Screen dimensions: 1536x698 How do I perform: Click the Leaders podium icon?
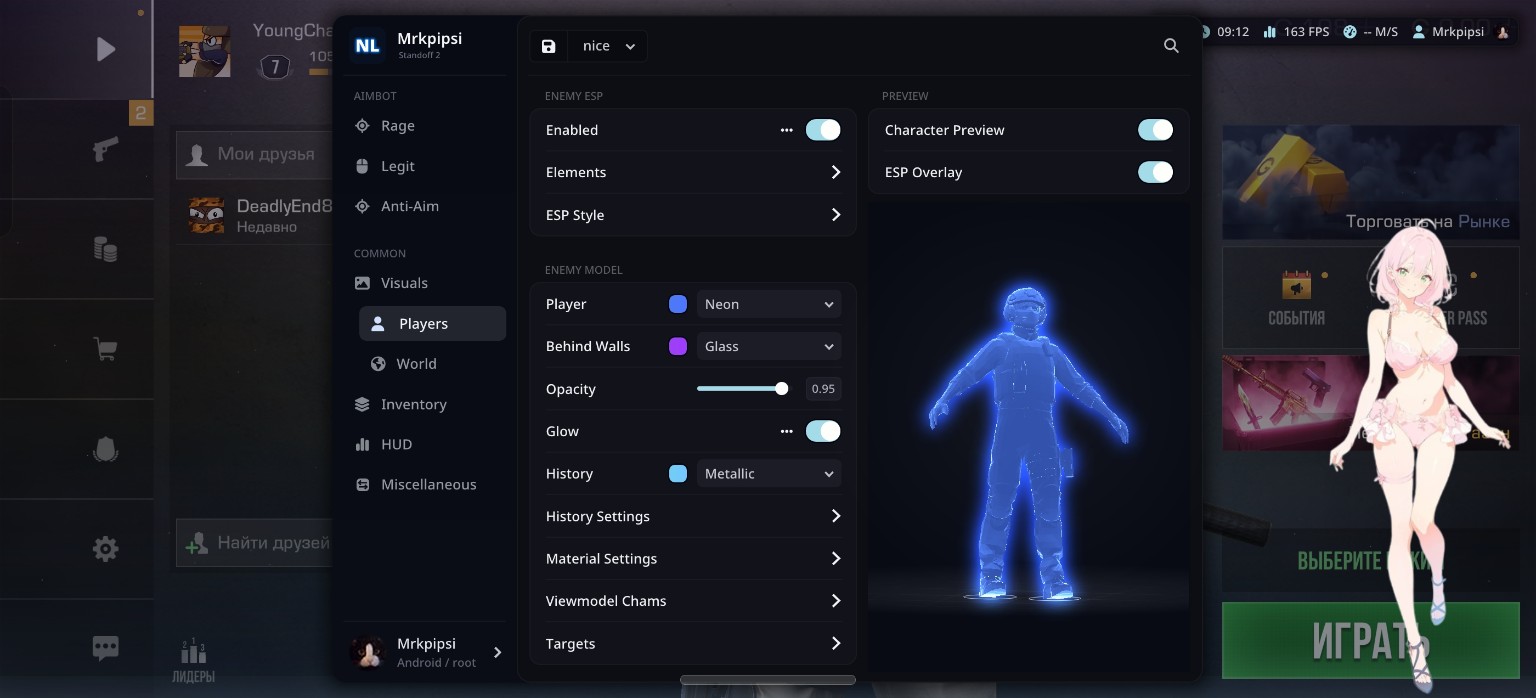193,652
